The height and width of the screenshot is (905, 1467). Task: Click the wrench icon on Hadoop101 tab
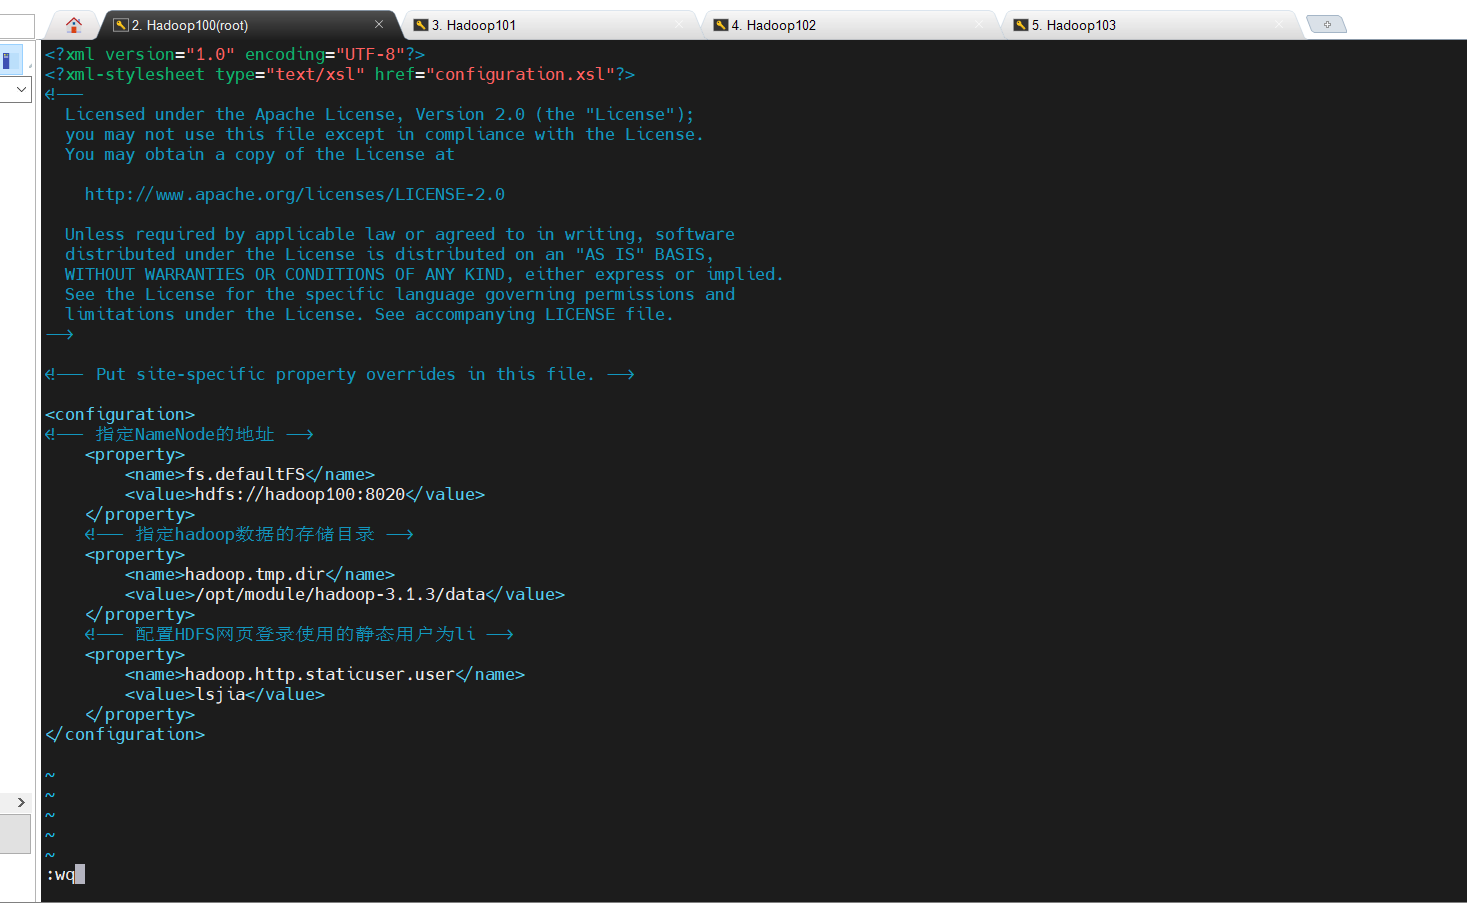[421, 25]
